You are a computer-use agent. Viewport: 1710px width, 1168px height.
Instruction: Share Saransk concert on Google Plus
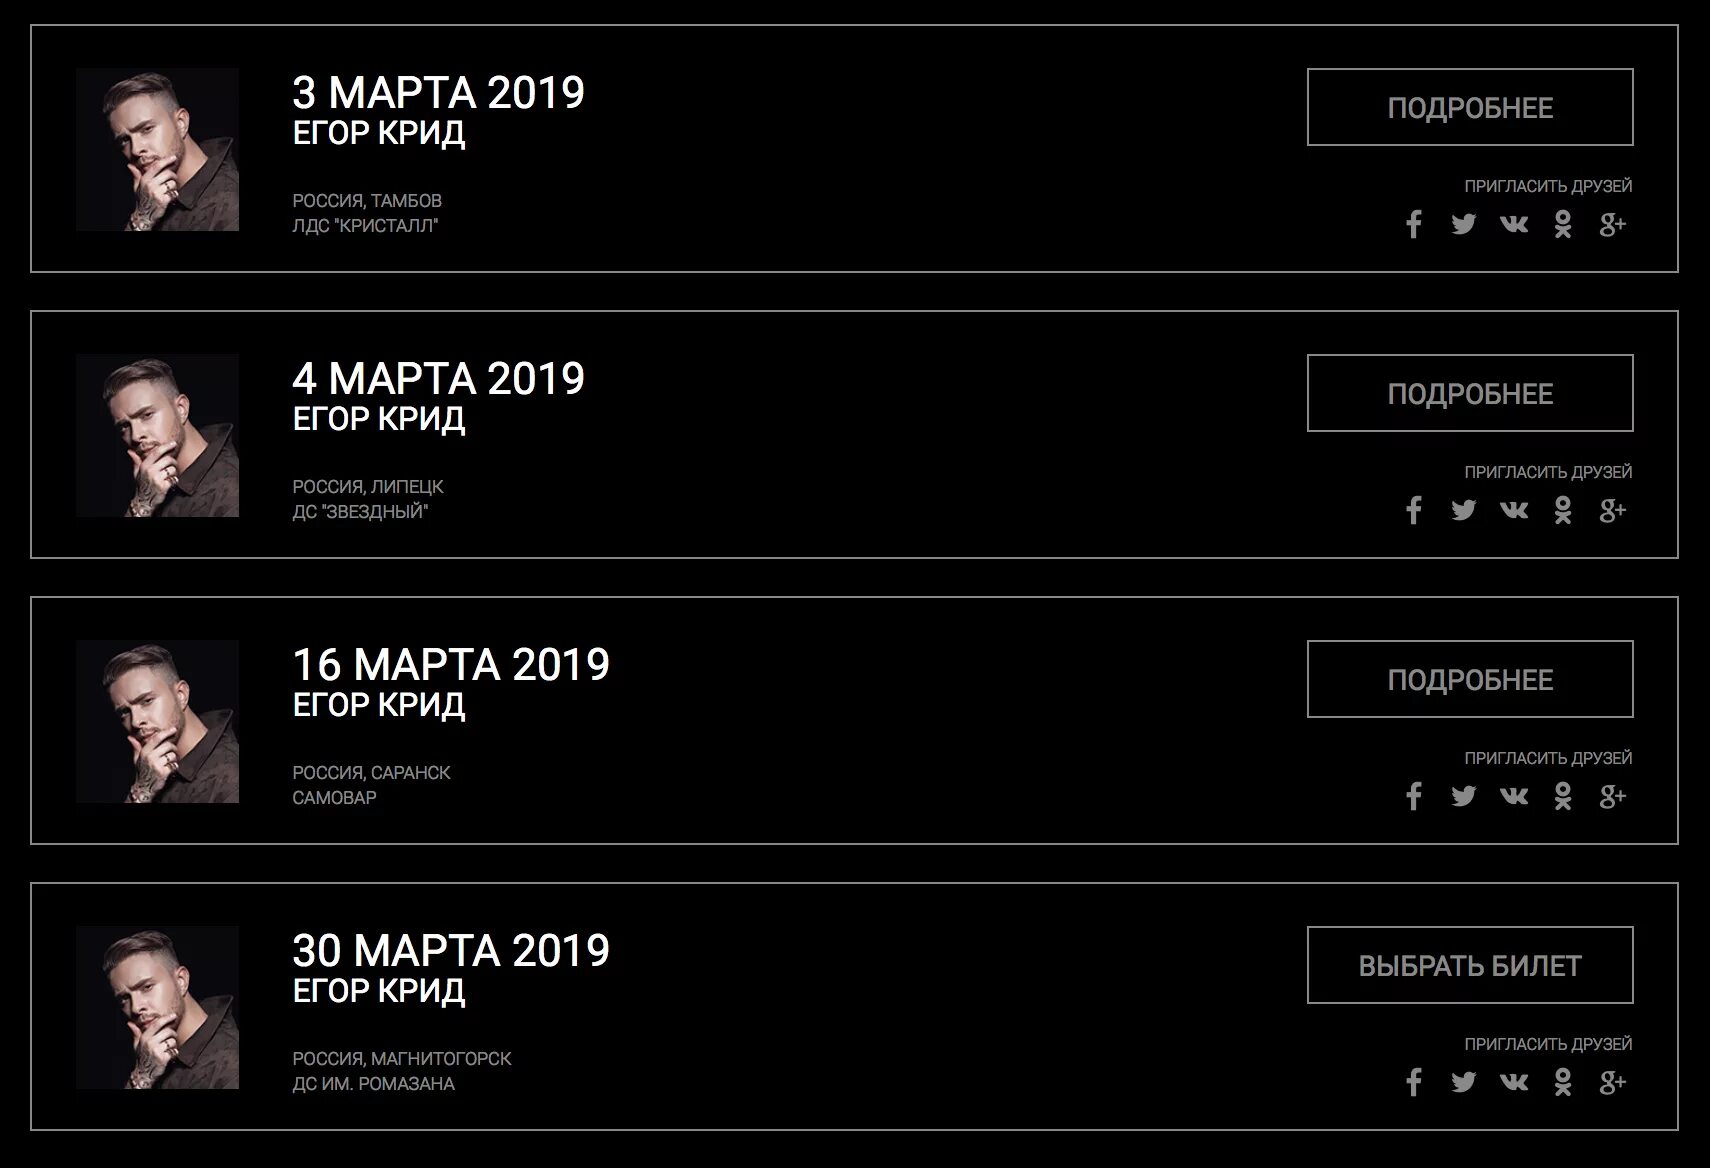(1612, 796)
